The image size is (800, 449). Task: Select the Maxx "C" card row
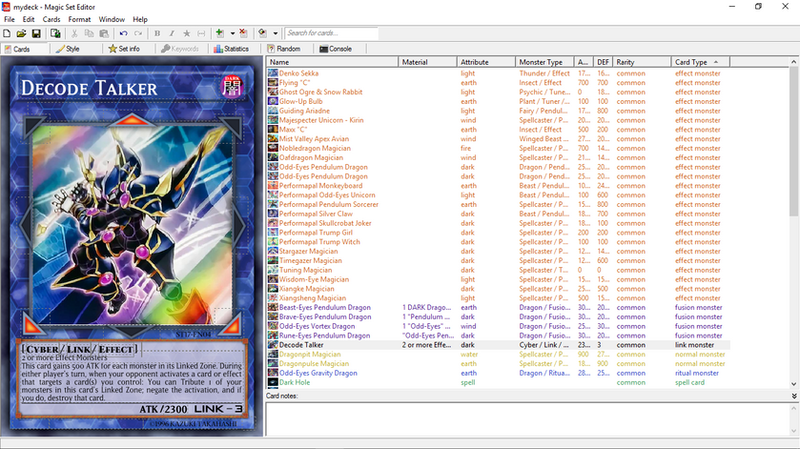tap(498, 130)
